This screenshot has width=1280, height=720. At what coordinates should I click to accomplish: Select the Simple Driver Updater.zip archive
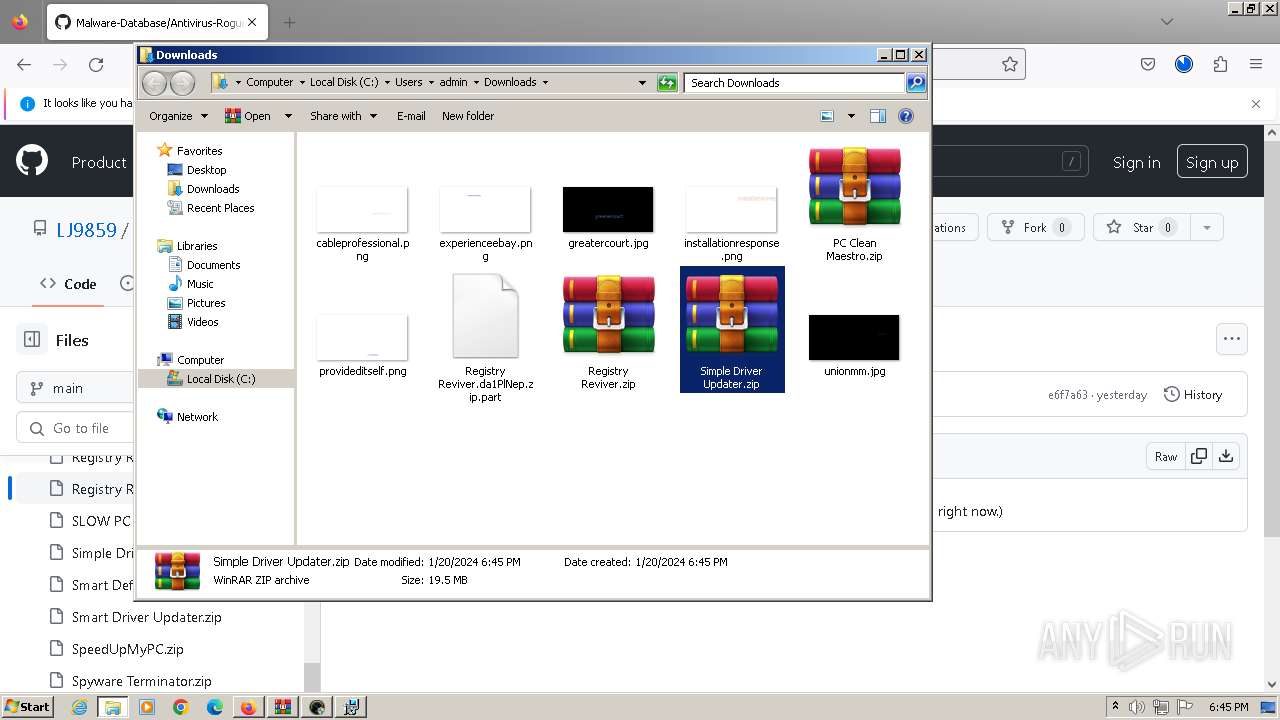pyautogui.click(x=732, y=330)
